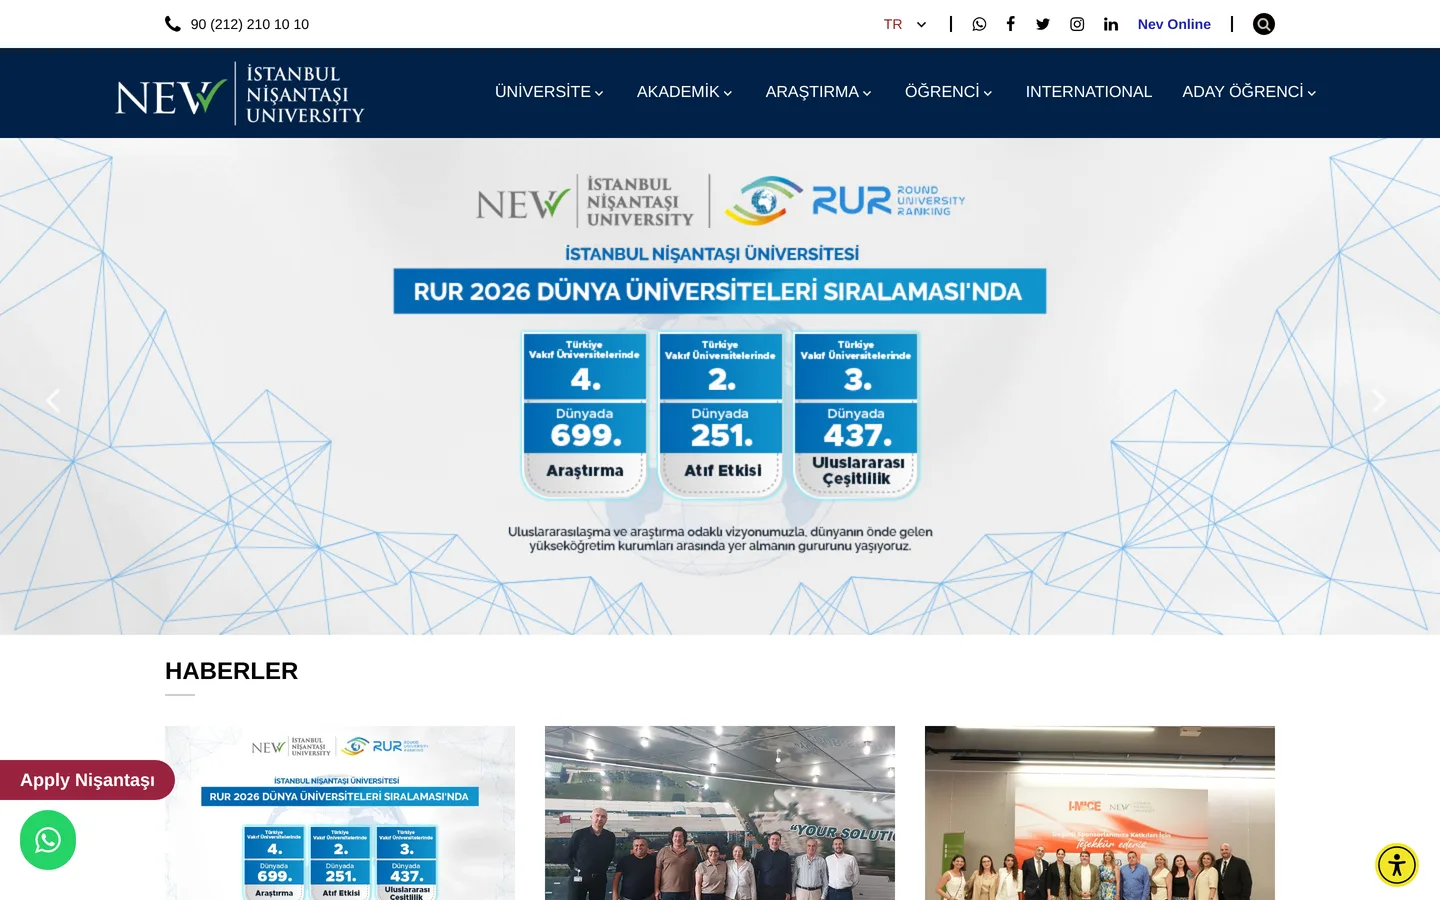Open the INTERNATIONAL menu item
1440x900 pixels.
1089,92
